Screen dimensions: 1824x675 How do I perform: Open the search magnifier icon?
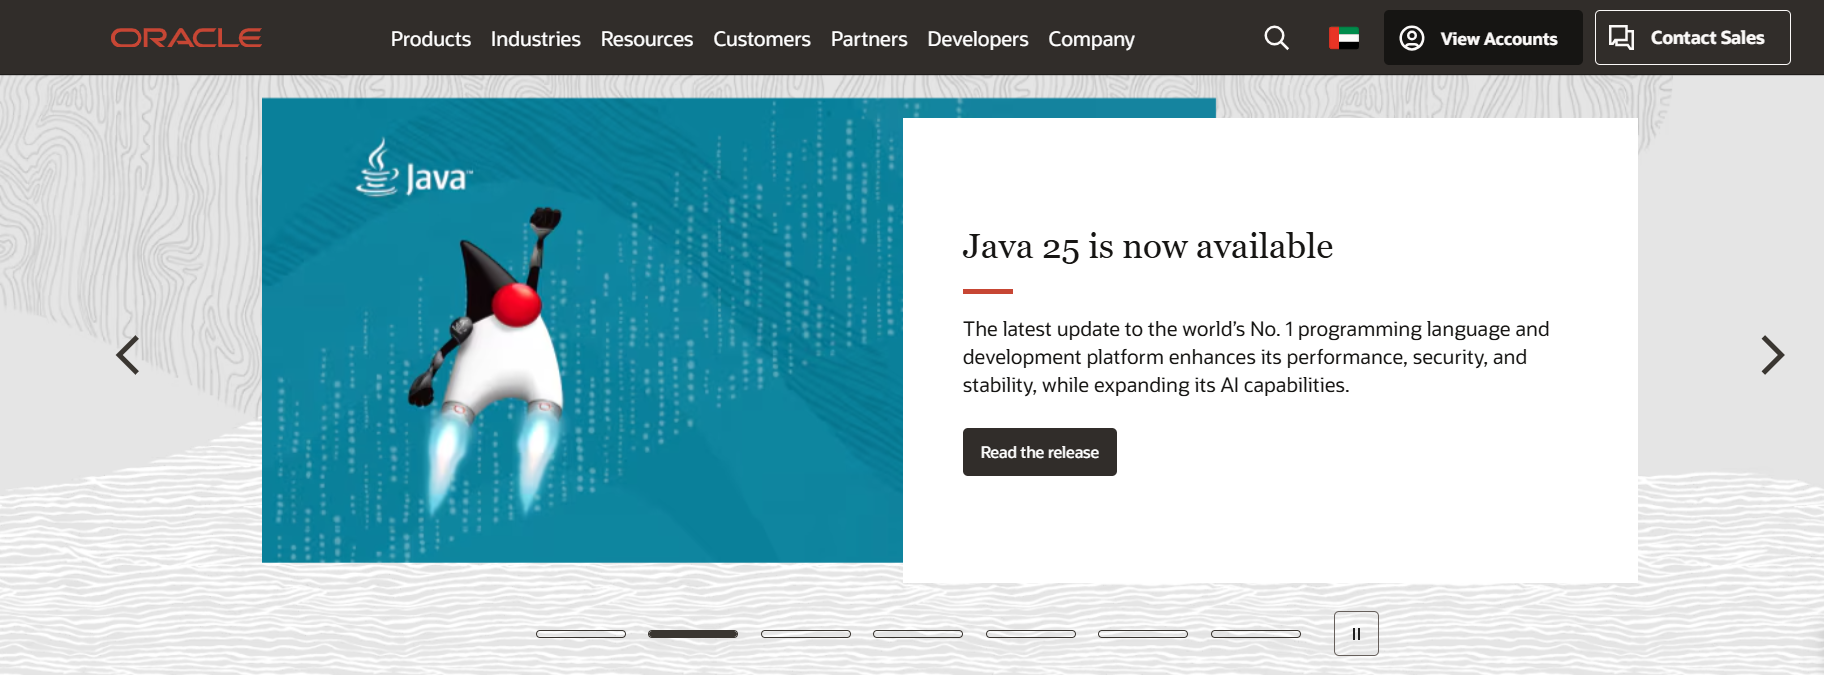[x=1276, y=38]
